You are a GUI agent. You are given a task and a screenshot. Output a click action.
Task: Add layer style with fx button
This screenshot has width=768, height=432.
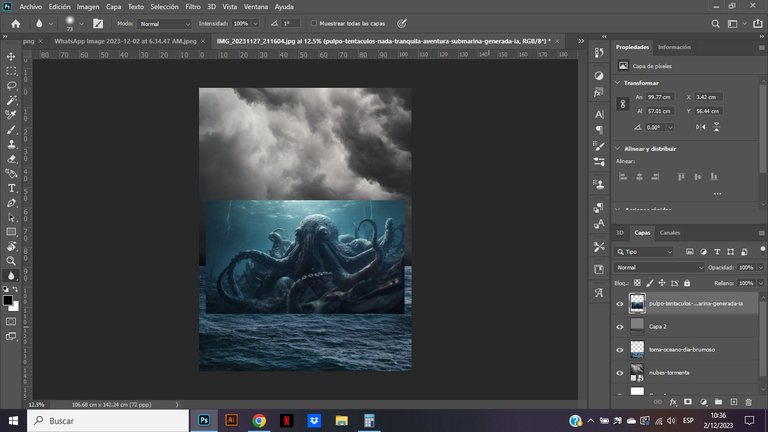[673, 402]
